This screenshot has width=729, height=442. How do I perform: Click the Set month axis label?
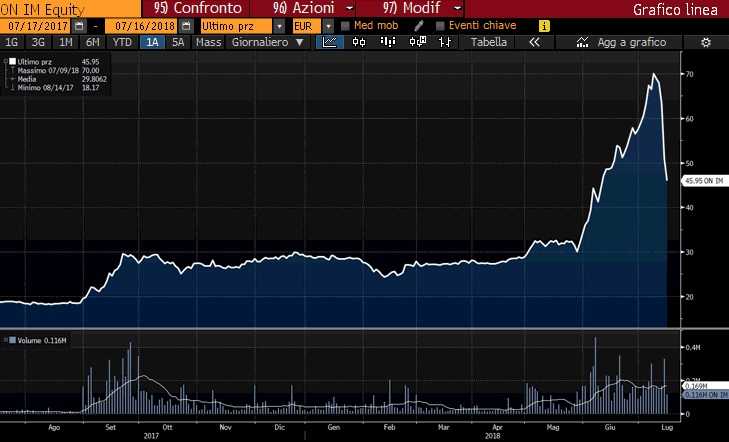[x=110, y=427]
